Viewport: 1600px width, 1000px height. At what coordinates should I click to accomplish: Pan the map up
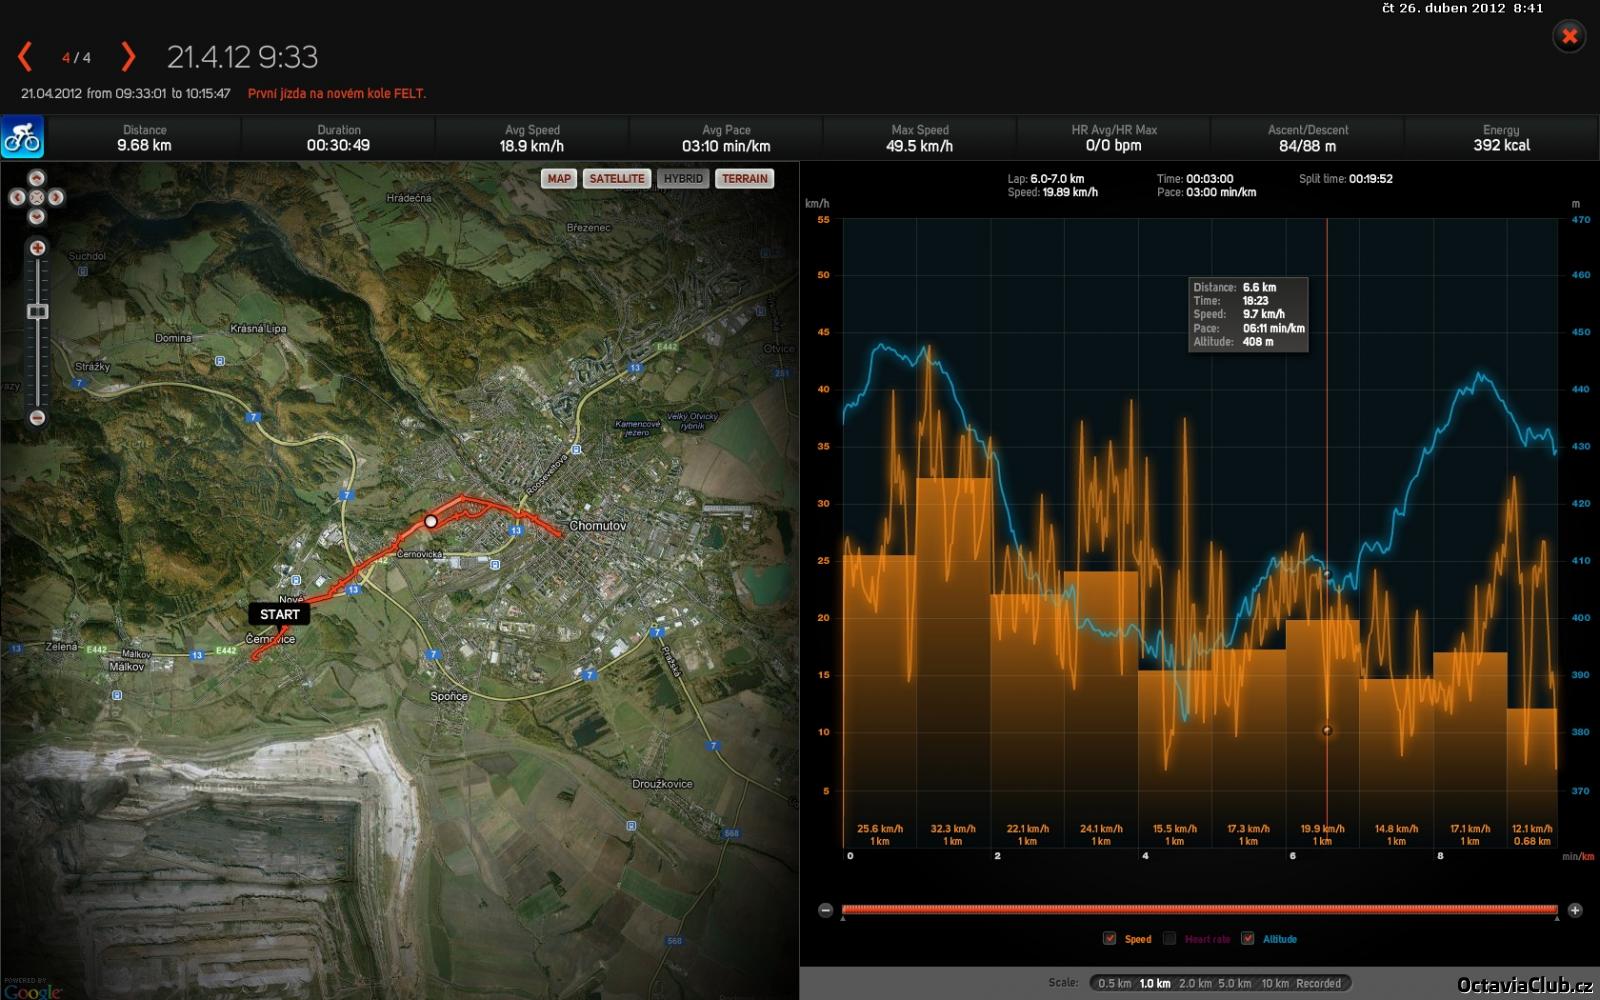click(x=37, y=178)
